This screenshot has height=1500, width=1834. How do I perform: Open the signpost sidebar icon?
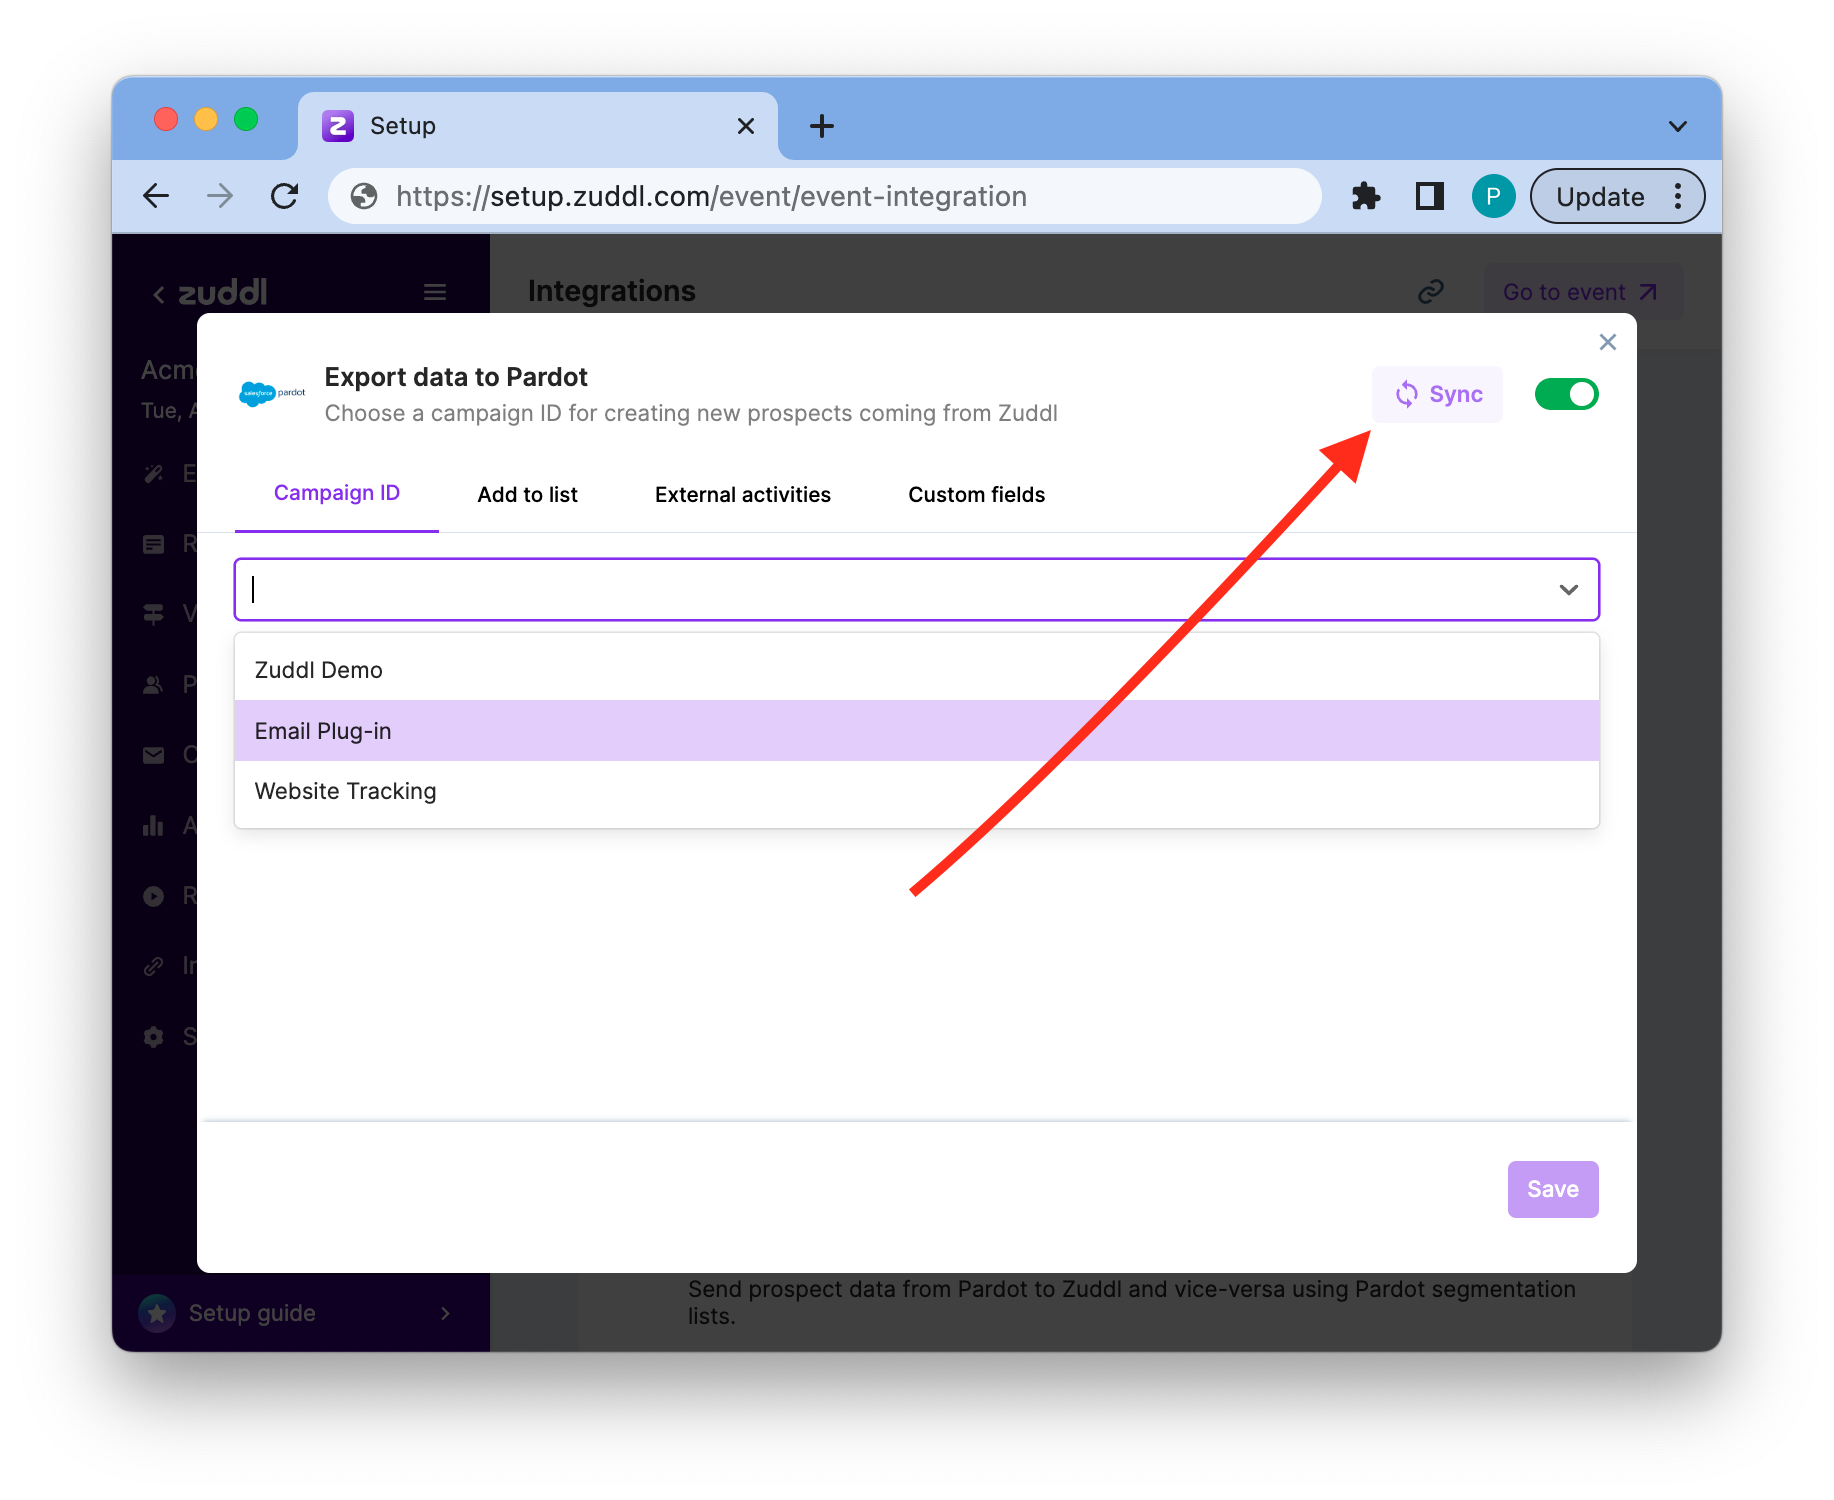tap(153, 614)
